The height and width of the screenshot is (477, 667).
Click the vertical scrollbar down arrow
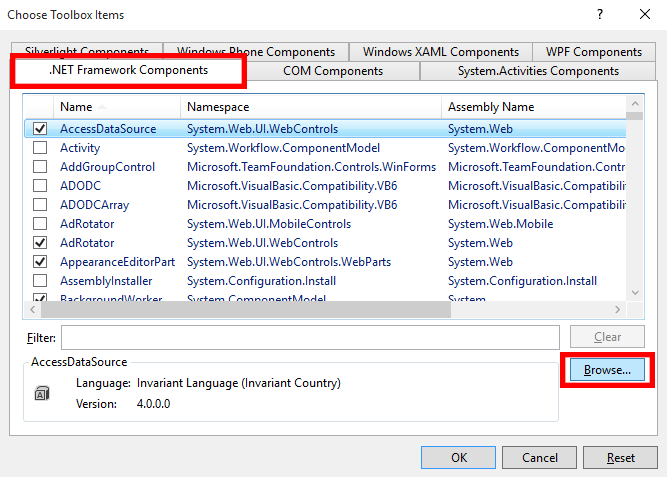pyautogui.click(x=635, y=293)
